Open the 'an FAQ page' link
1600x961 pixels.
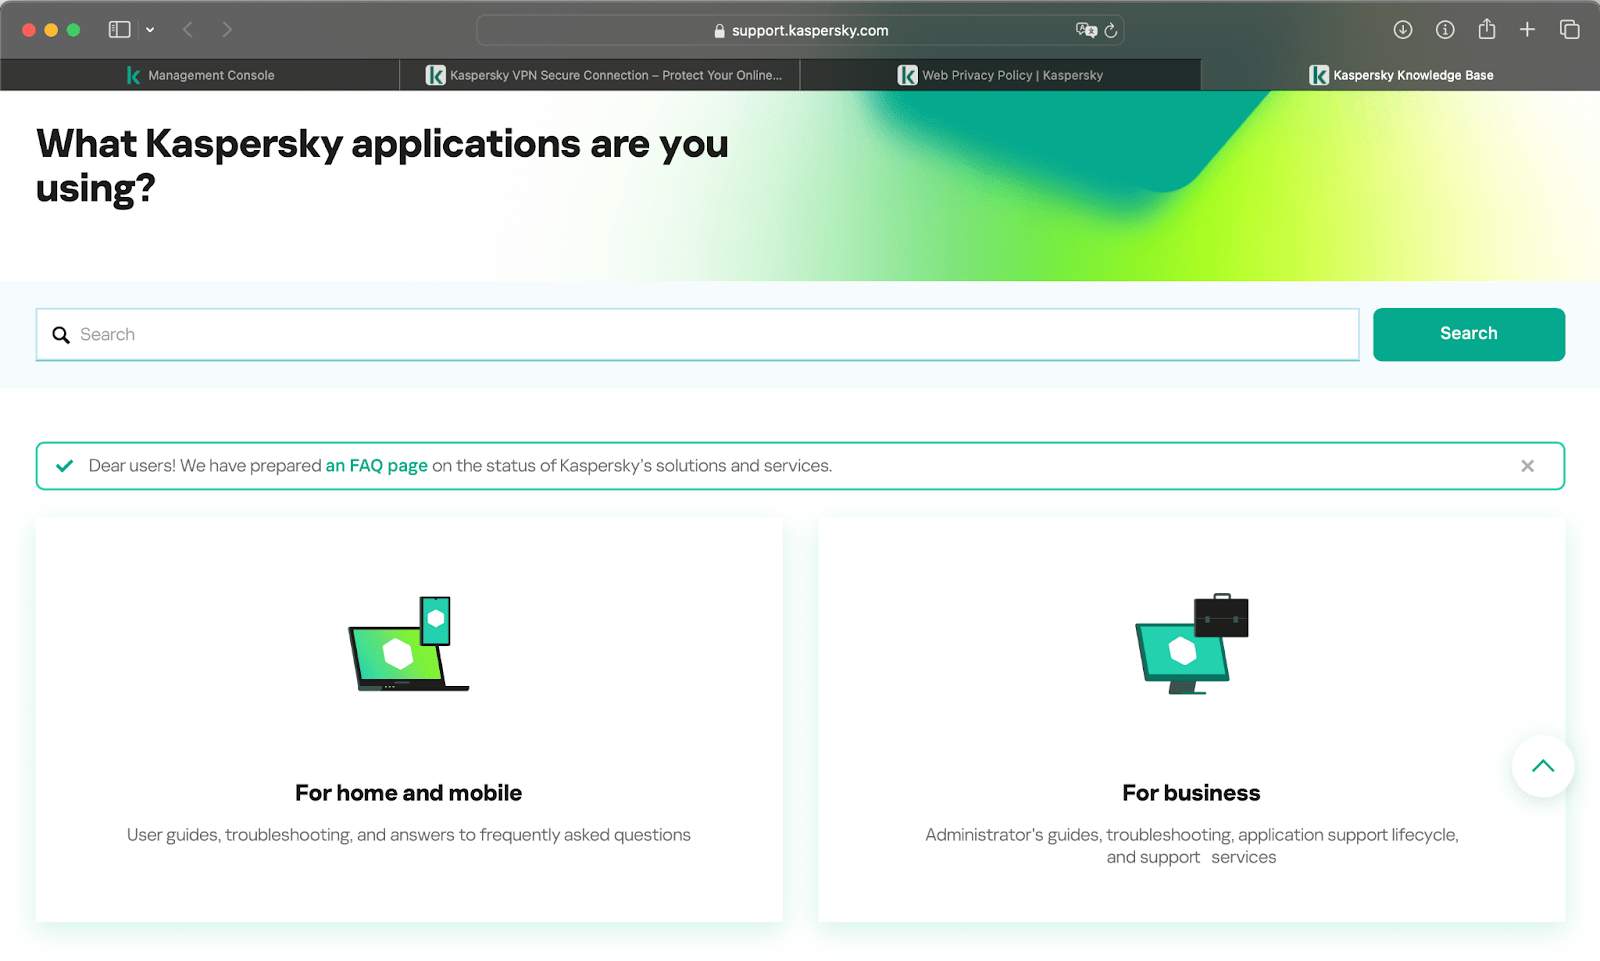[376, 466]
